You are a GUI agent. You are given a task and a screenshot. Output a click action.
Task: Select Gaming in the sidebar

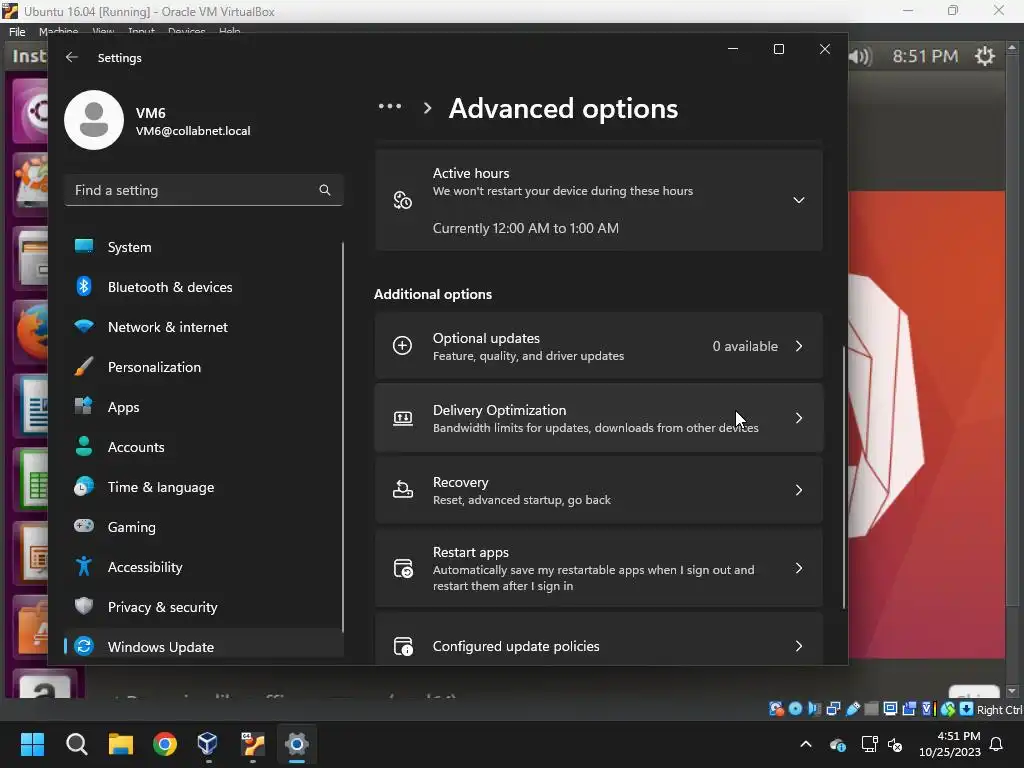204,526
